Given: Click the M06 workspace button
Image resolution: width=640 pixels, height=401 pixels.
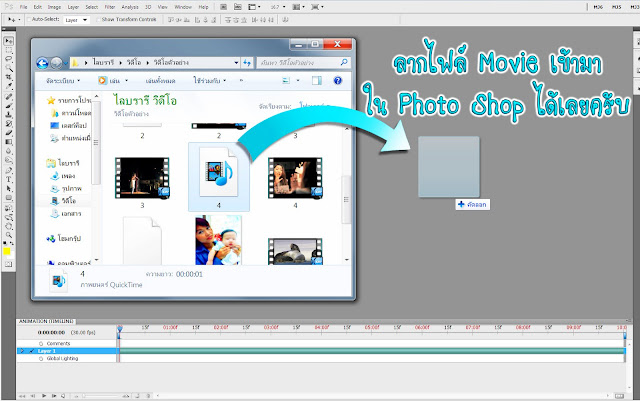Looking at the screenshot, I should (598, 7).
